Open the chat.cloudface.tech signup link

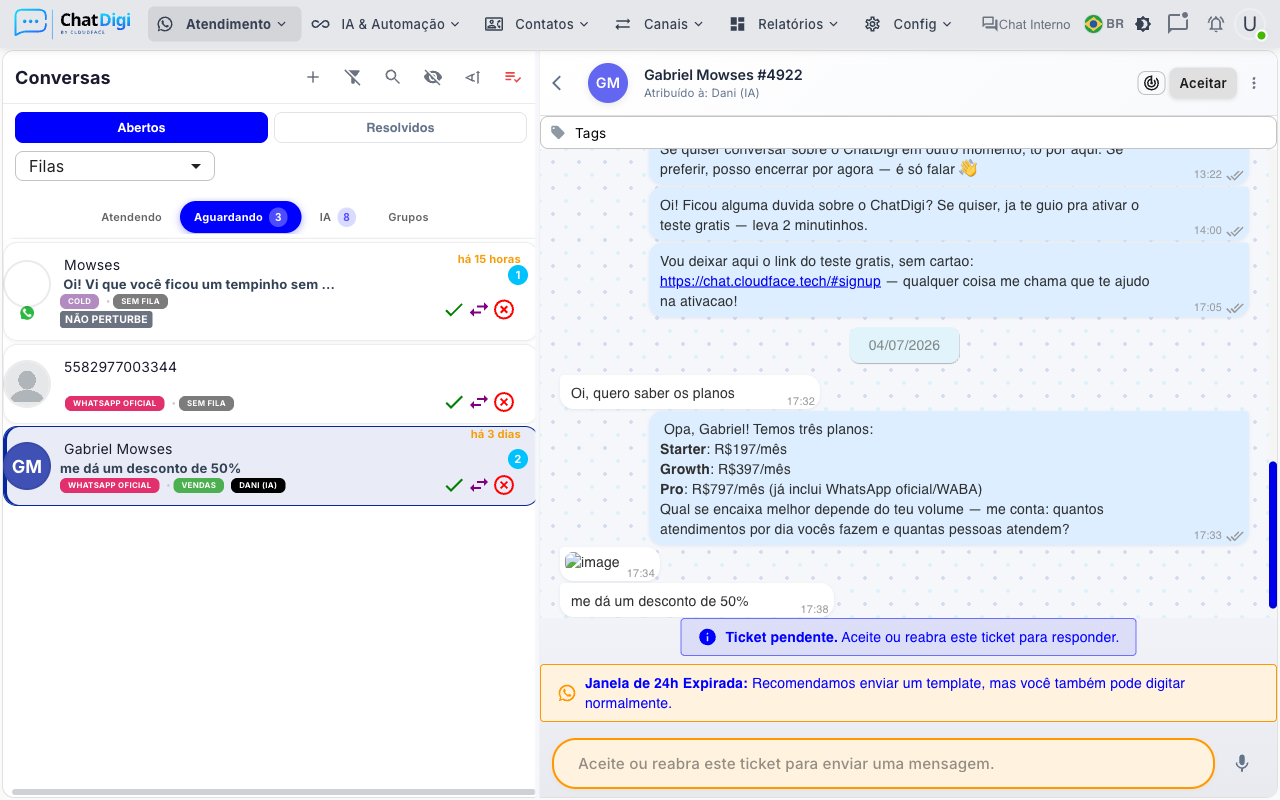(x=770, y=281)
